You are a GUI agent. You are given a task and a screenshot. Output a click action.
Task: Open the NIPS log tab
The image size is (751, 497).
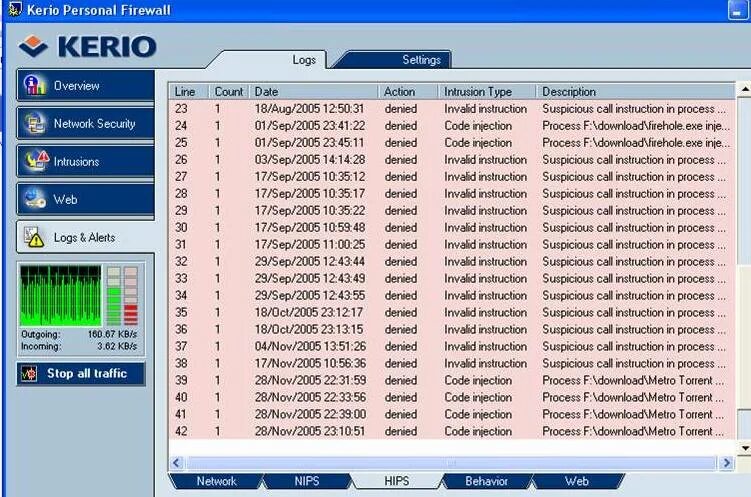tap(307, 481)
